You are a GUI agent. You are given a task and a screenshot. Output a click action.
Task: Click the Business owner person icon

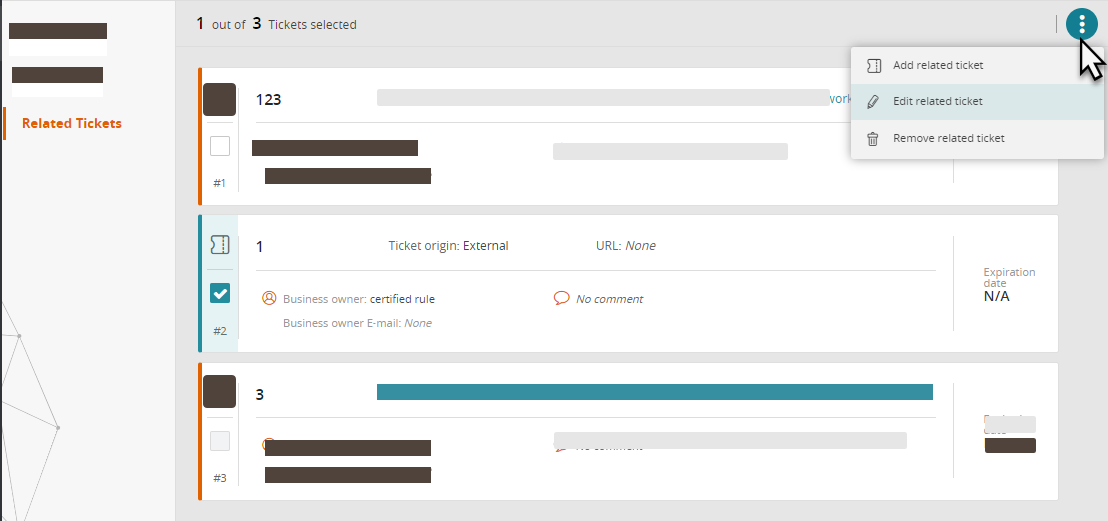tap(268, 298)
